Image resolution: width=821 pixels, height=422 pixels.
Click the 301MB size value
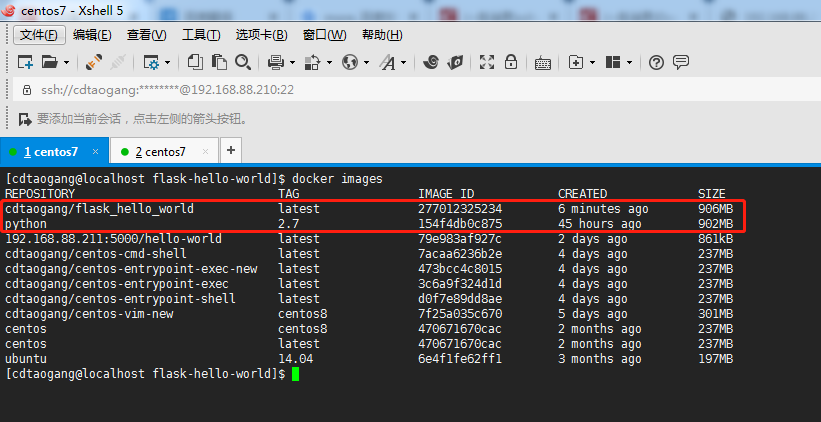[x=715, y=314]
